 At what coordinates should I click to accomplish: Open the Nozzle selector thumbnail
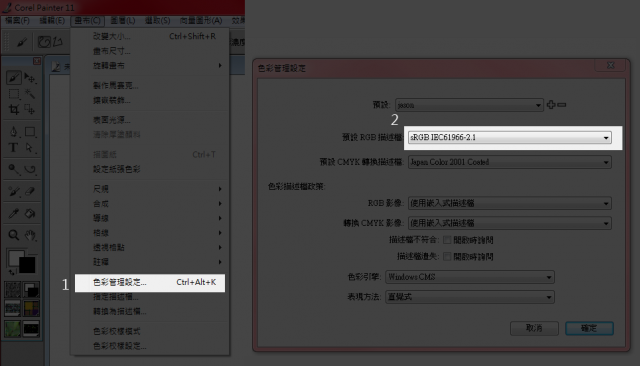tap(31, 328)
